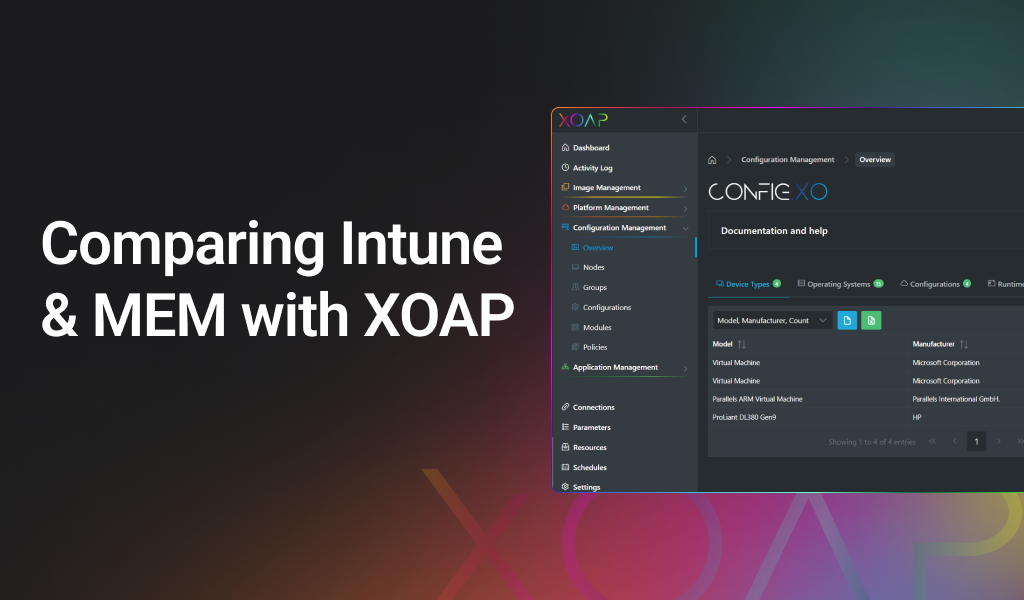Select Nodes under Configuration Management
Viewport: 1024px width, 600px height.
tap(594, 268)
